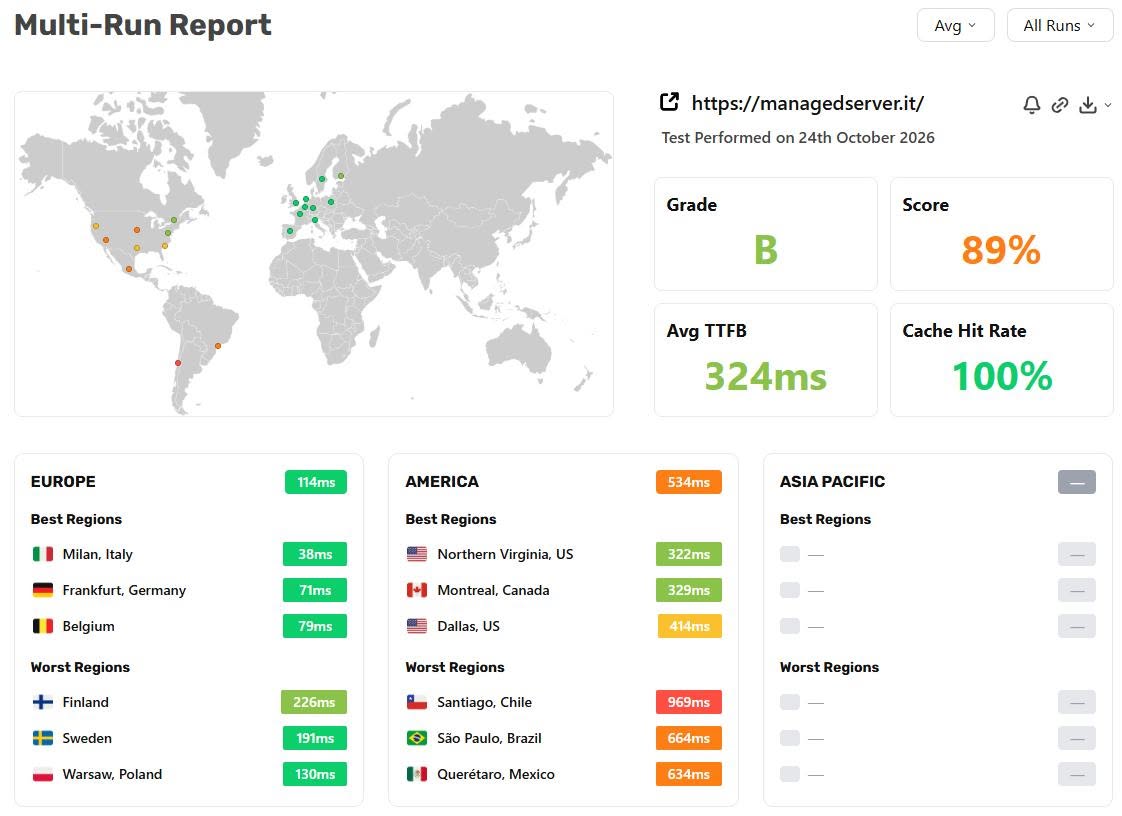Click the Germany flag icon
Viewport: 1122px width, 816px height.
[x=43, y=590]
